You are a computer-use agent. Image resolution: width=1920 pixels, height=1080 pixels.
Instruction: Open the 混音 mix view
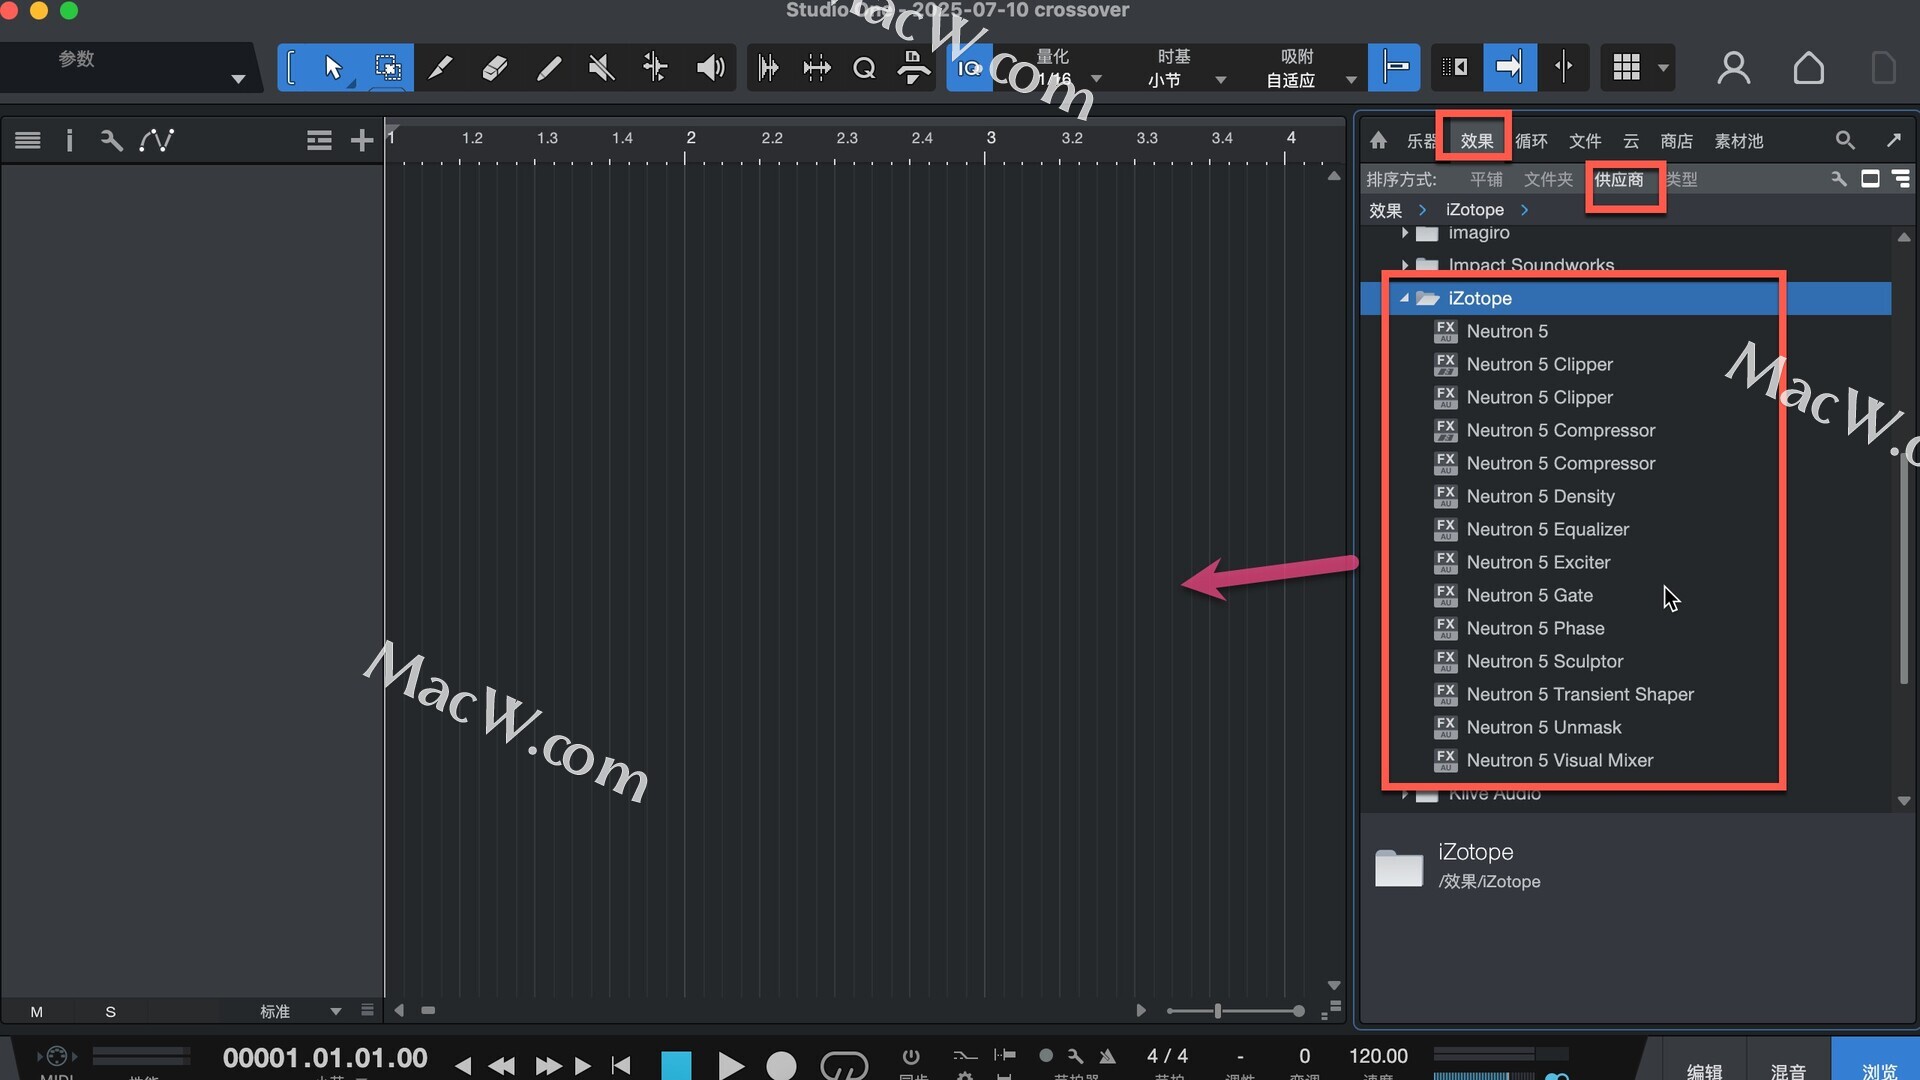click(x=1787, y=1070)
